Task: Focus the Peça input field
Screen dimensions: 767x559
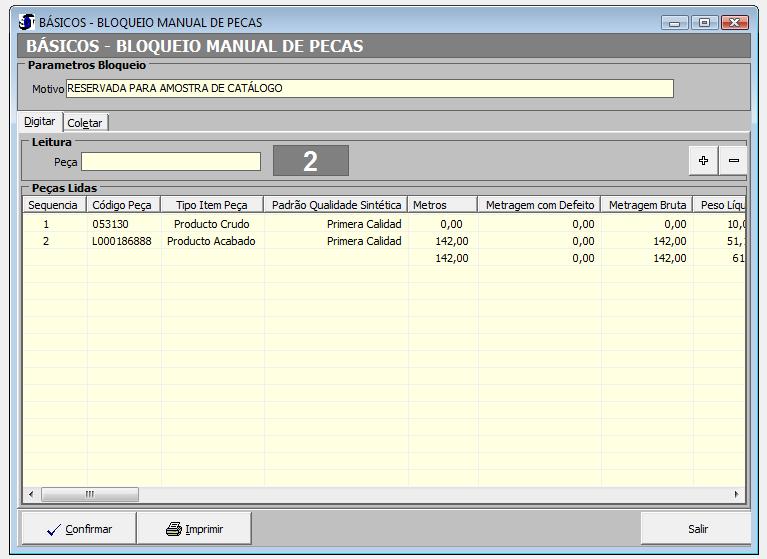Action: 171,162
